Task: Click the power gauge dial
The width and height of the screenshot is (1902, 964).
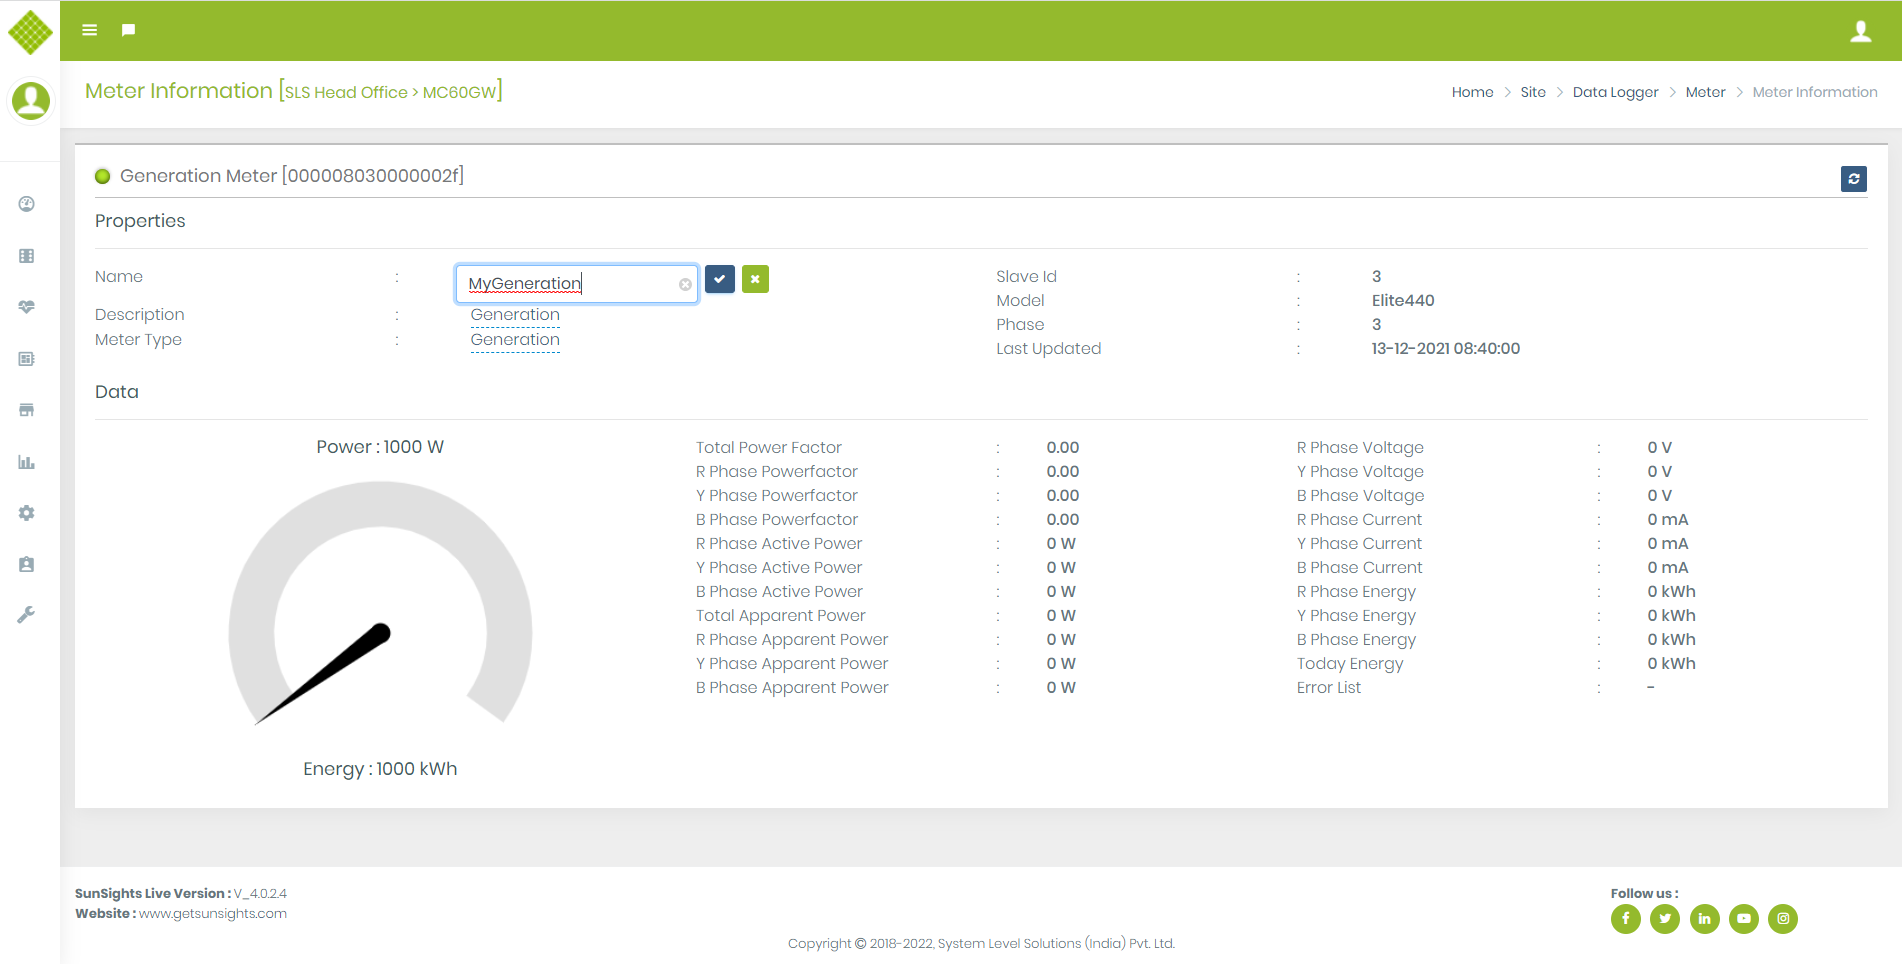Action: tap(380, 610)
